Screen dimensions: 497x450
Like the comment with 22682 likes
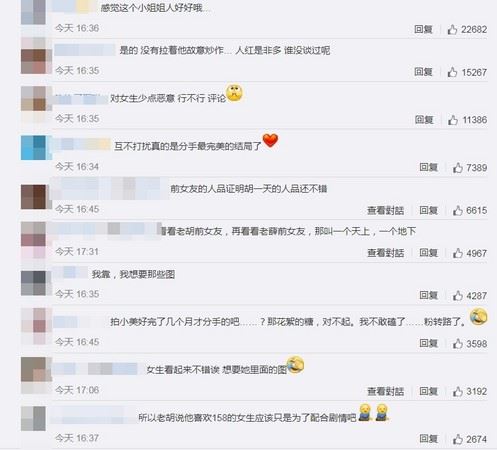[x=452, y=30]
